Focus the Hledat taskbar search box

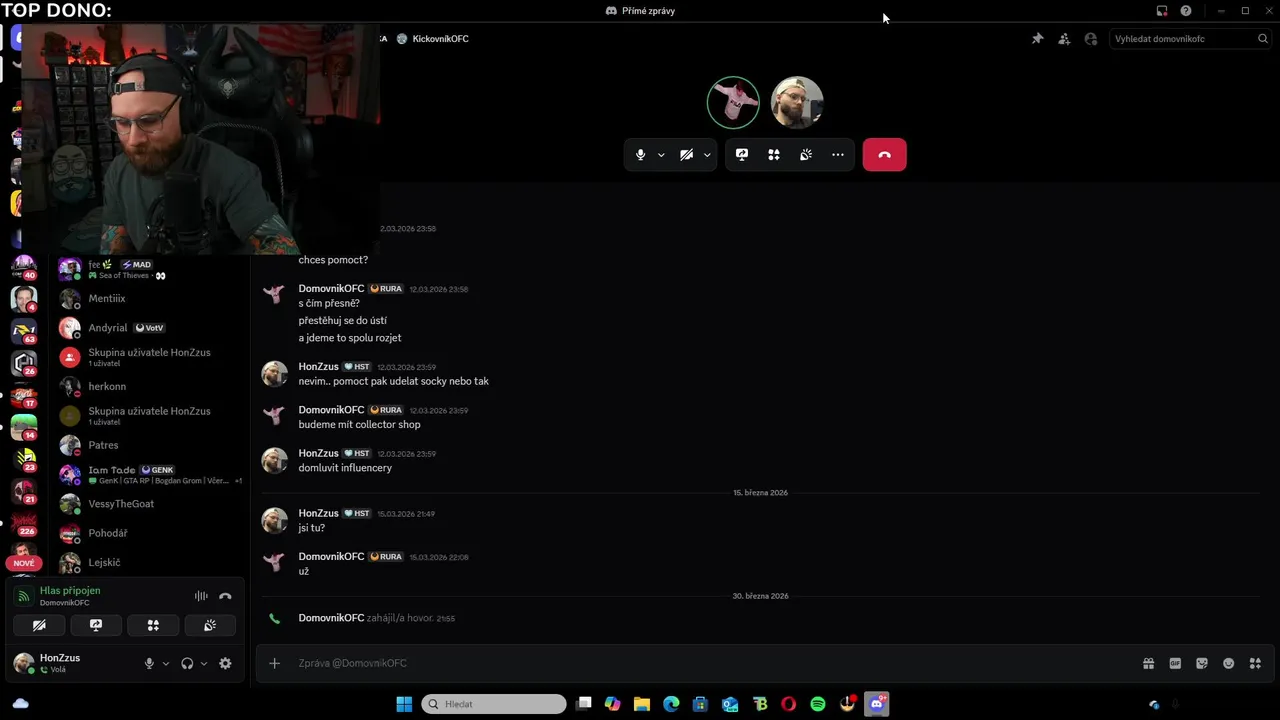[494, 704]
